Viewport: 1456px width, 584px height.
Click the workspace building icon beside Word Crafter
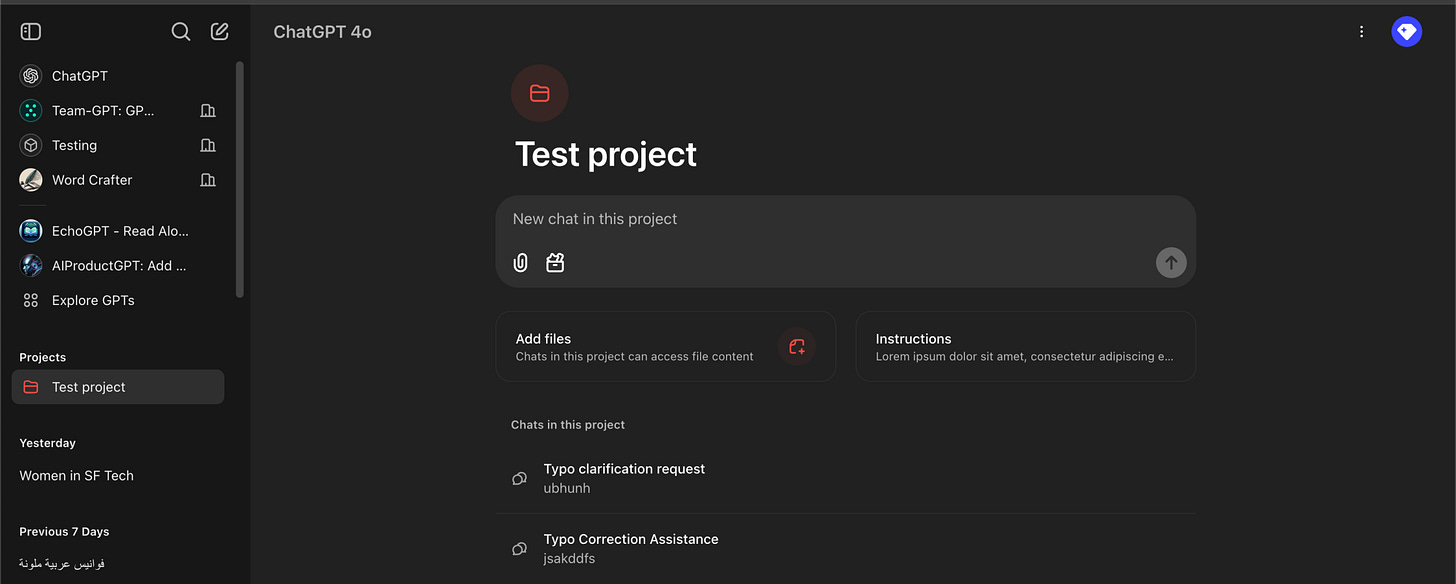pyautogui.click(x=208, y=180)
